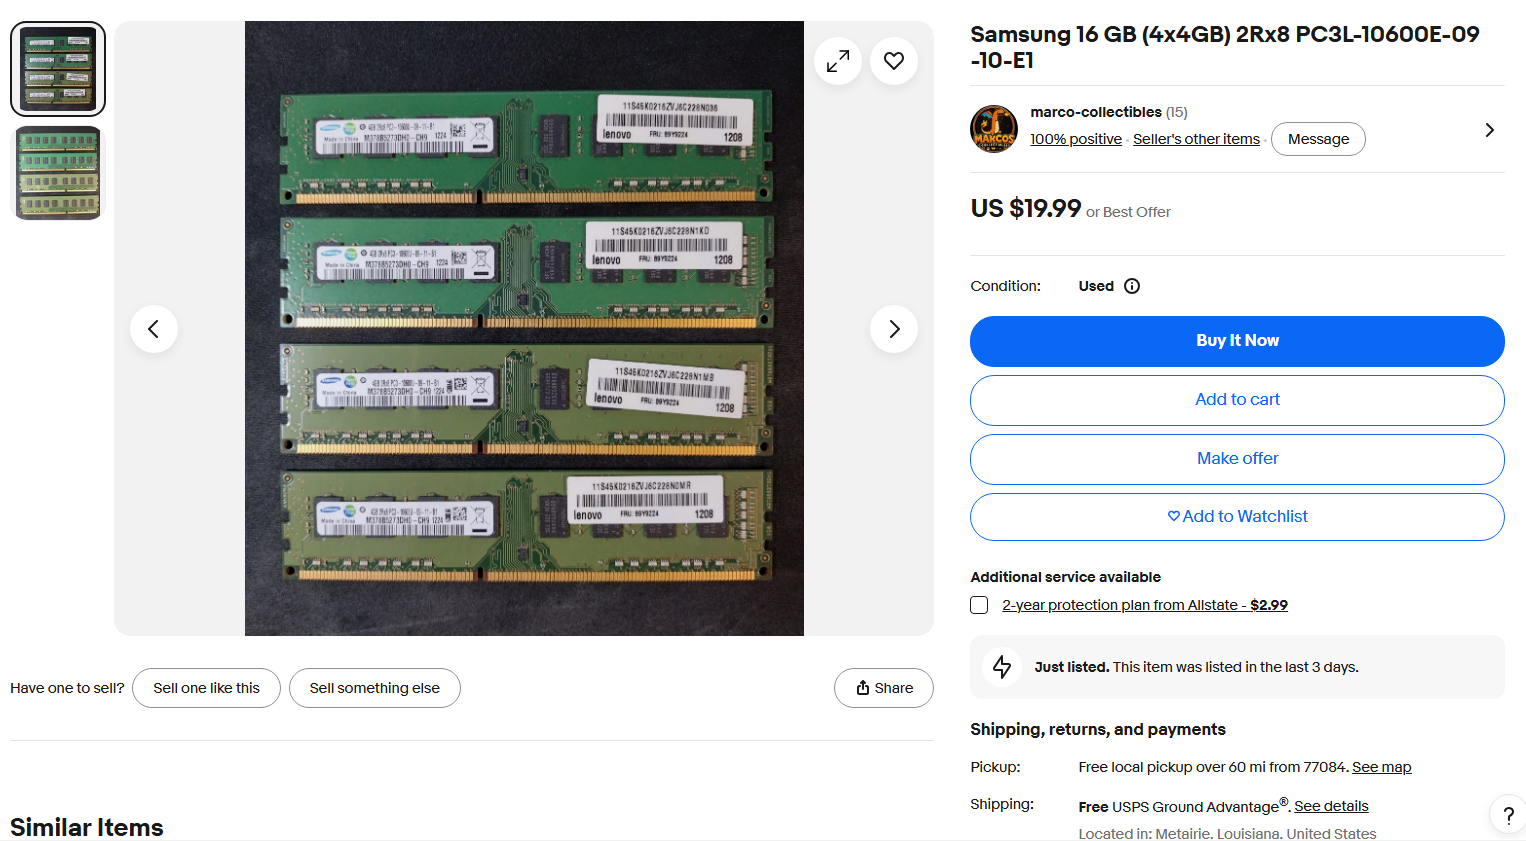
Task: Click the Make offer button
Action: point(1237,459)
